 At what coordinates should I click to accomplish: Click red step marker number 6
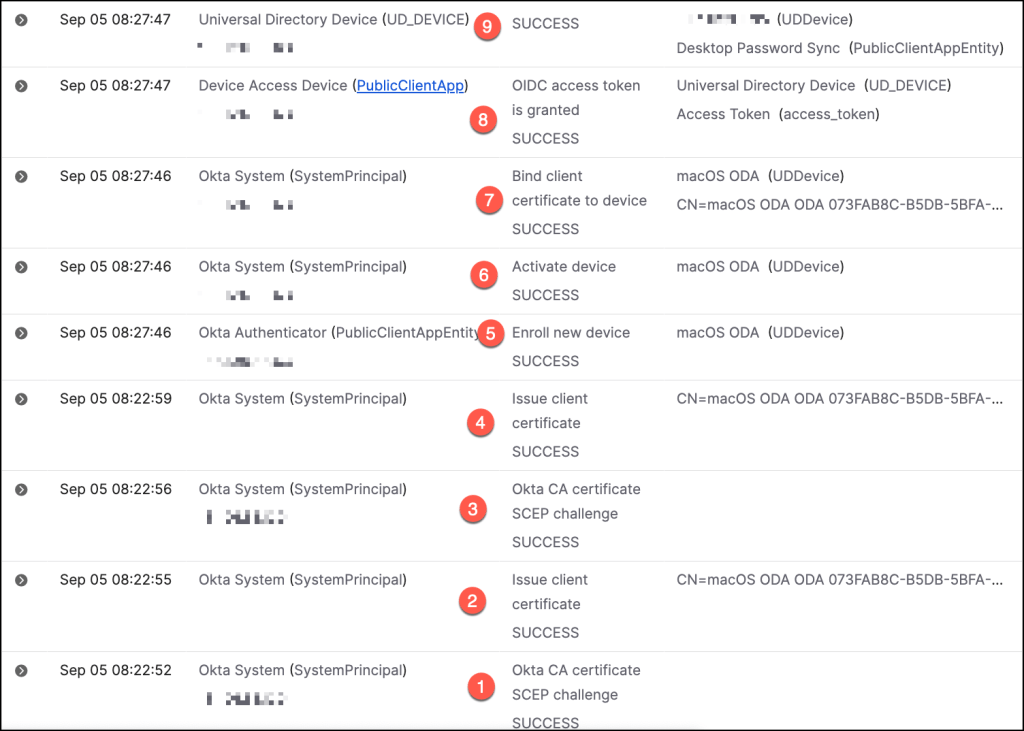(483, 276)
